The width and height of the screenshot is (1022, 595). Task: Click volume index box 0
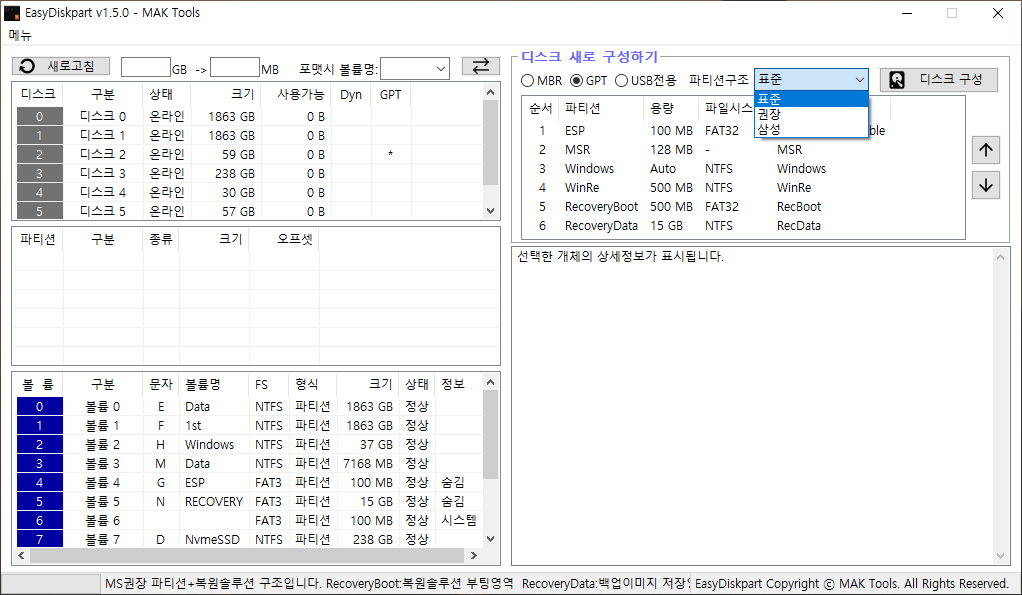tap(40, 407)
